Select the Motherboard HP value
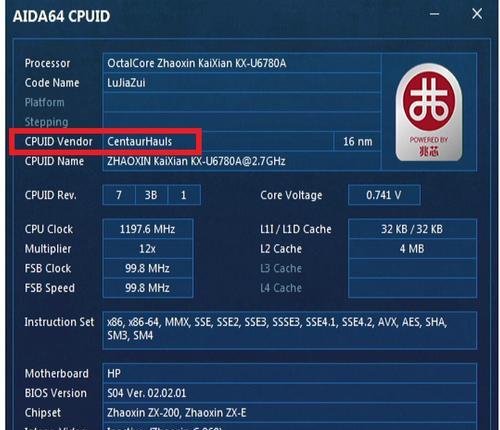The image size is (500, 430). [290, 373]
